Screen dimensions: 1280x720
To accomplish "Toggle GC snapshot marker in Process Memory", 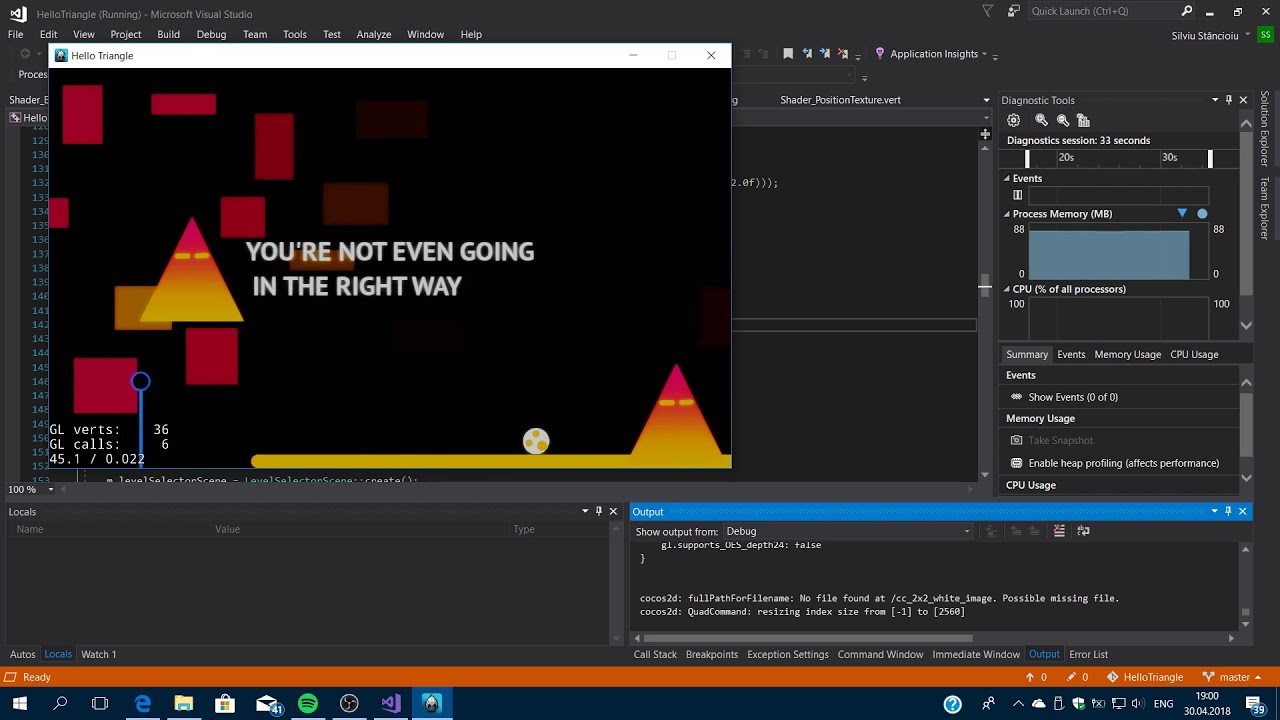I will (1182, 214).
